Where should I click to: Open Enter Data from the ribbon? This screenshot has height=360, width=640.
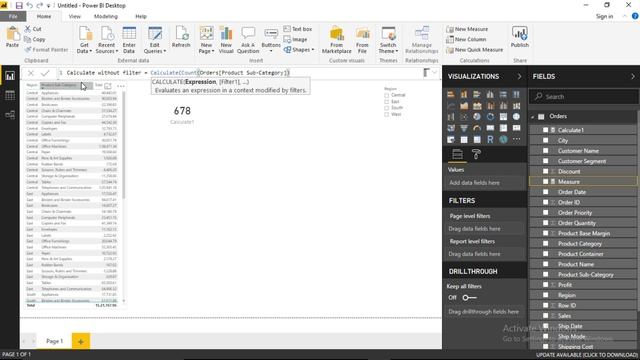click(x=129, y=40)
